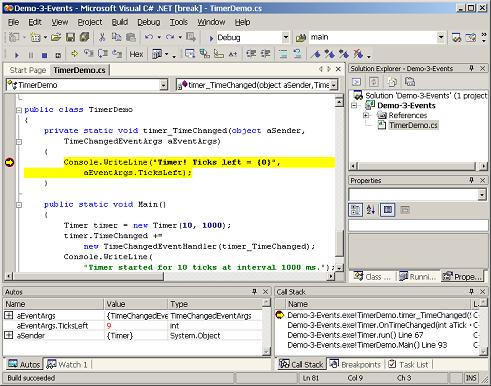The image size is (491, 386).
Task: Pin the Autos panel
Action: click(254, 292)
